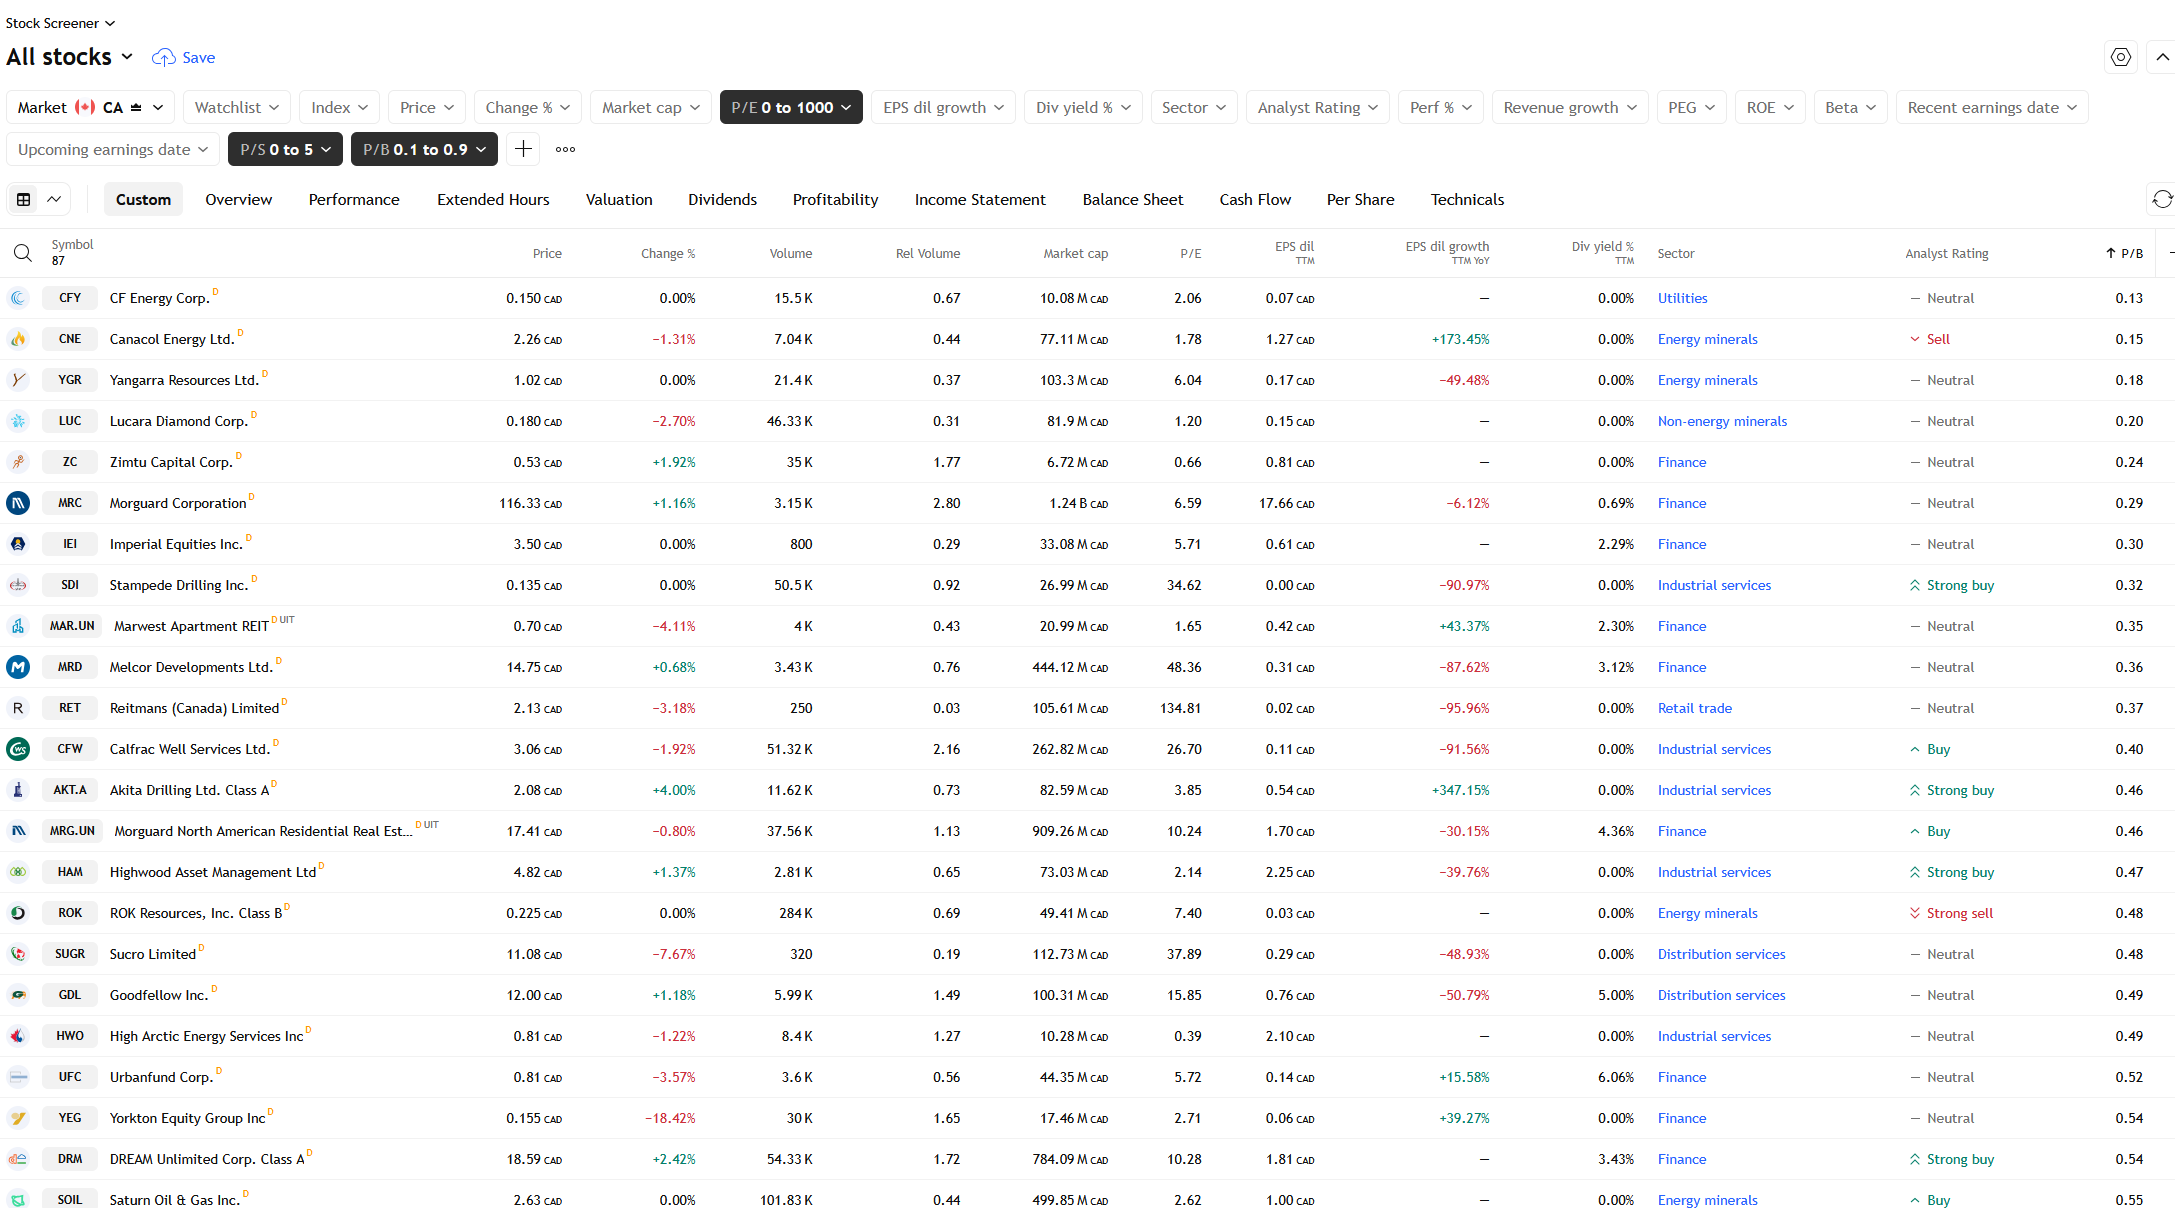
Task: Switch to the Valuation tab
Action: click(x=618, y=200)
